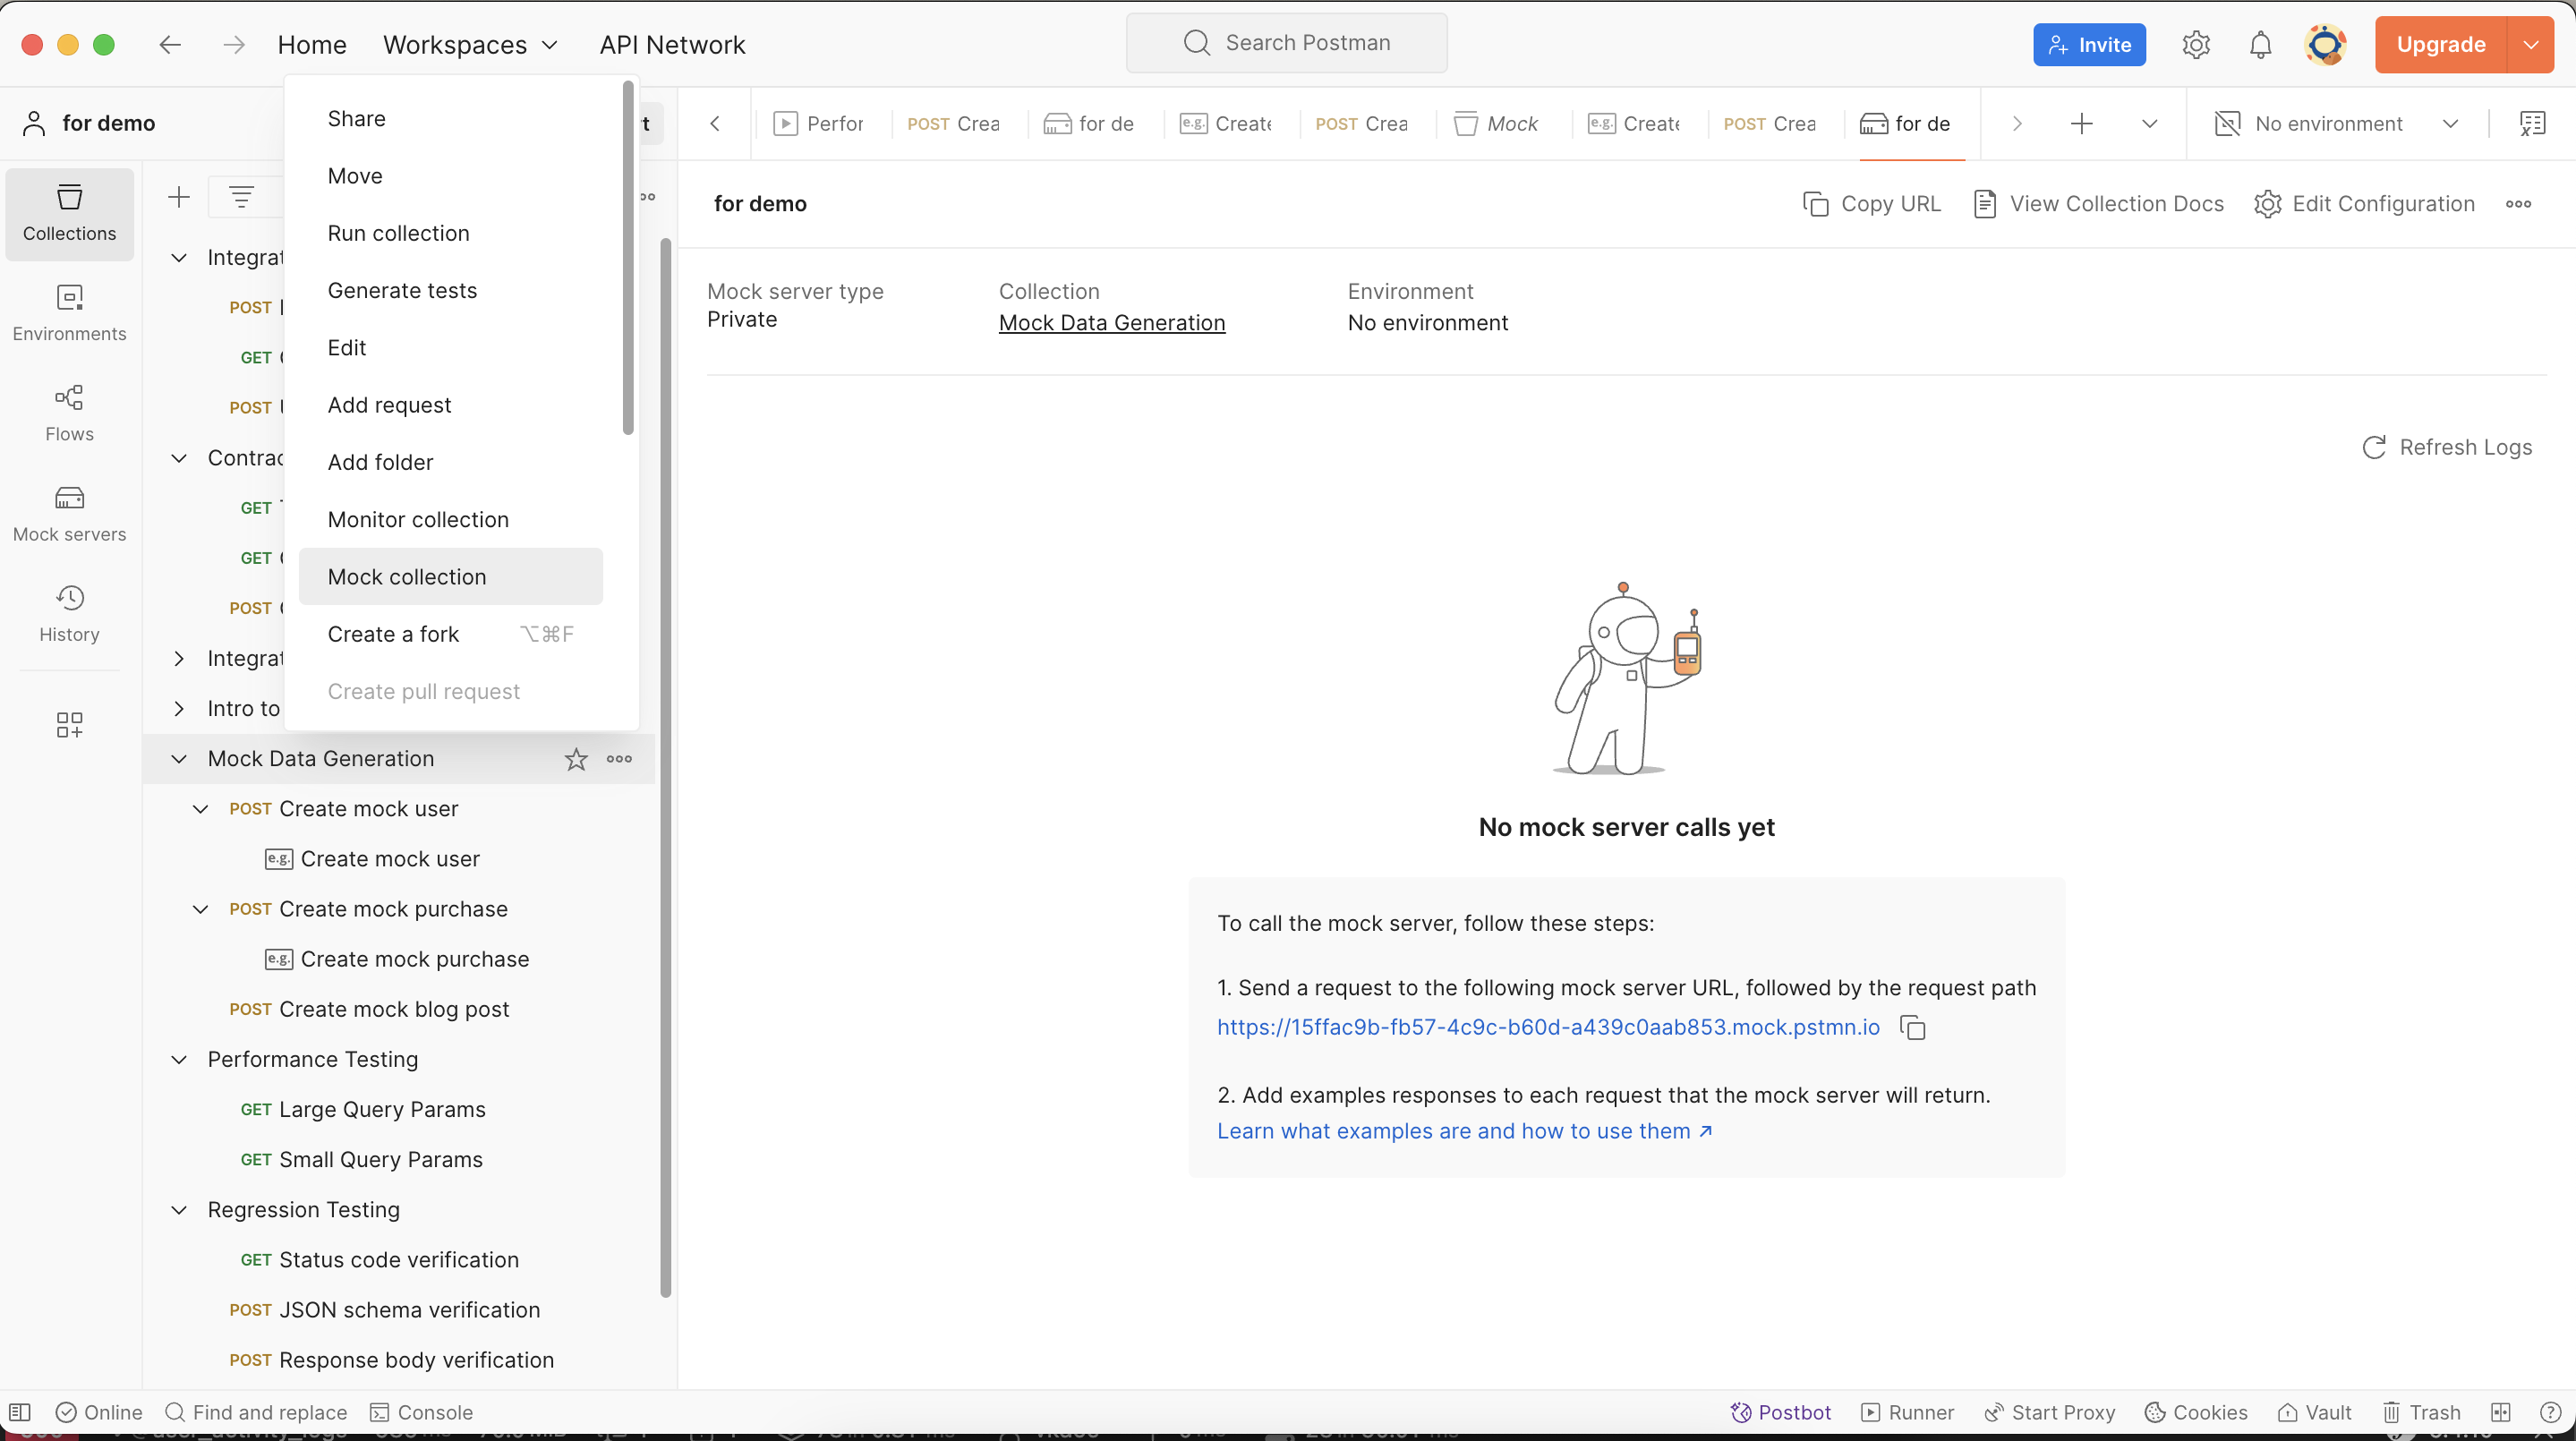Open settings gear icon in header
This screenshot has height=1441, width=2576.
point(2196,45)
